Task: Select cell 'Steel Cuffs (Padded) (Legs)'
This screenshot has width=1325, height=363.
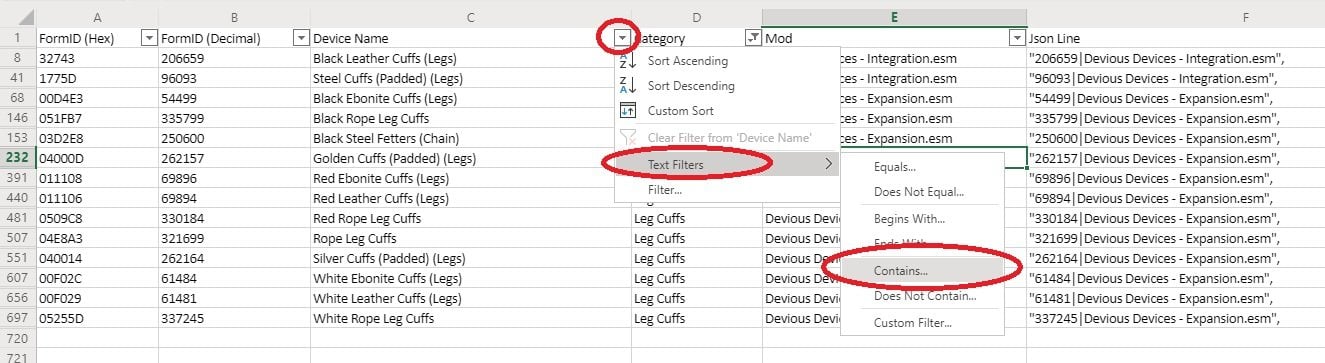Action: (471, 78)
